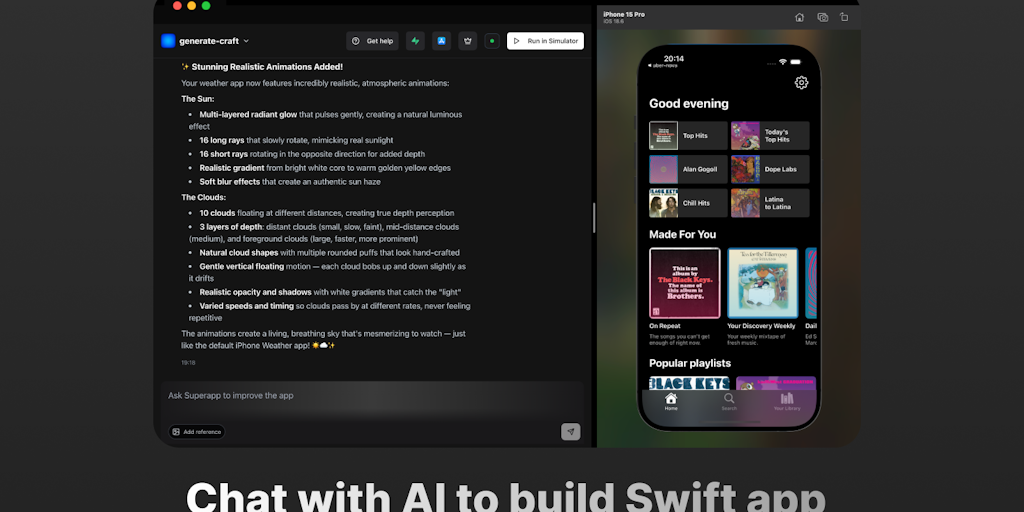Click the Made For You heading
This screenshot has width=1024, height=512.
(682, 234)
